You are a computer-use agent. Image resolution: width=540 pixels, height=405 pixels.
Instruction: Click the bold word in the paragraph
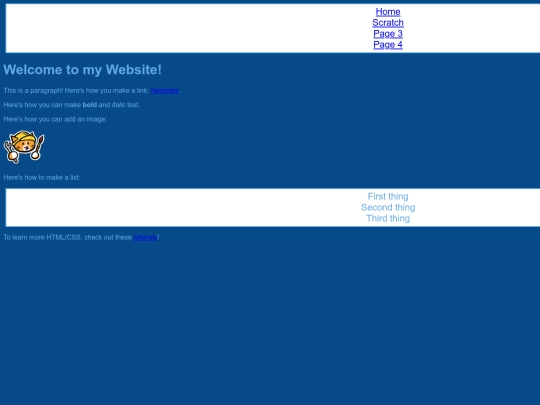click(90, 105)
